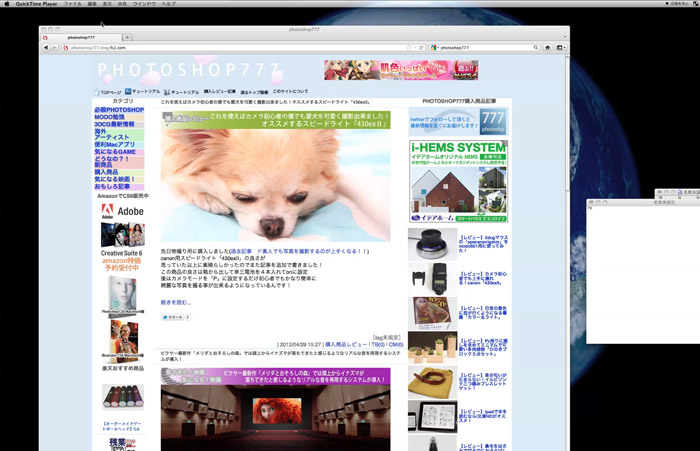Image resolution: width=700 pixels, height=451 pixels.
Task: Click the Twitter follow 777 photoshp banner
Action: [x=458, y=122]
